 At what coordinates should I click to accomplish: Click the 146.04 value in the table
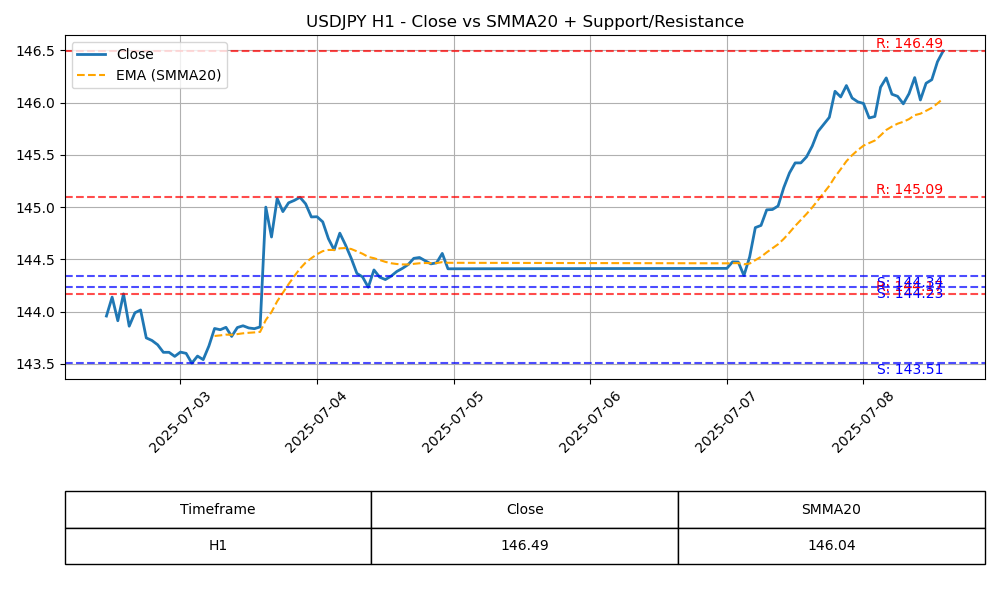(x=832, y=546)
